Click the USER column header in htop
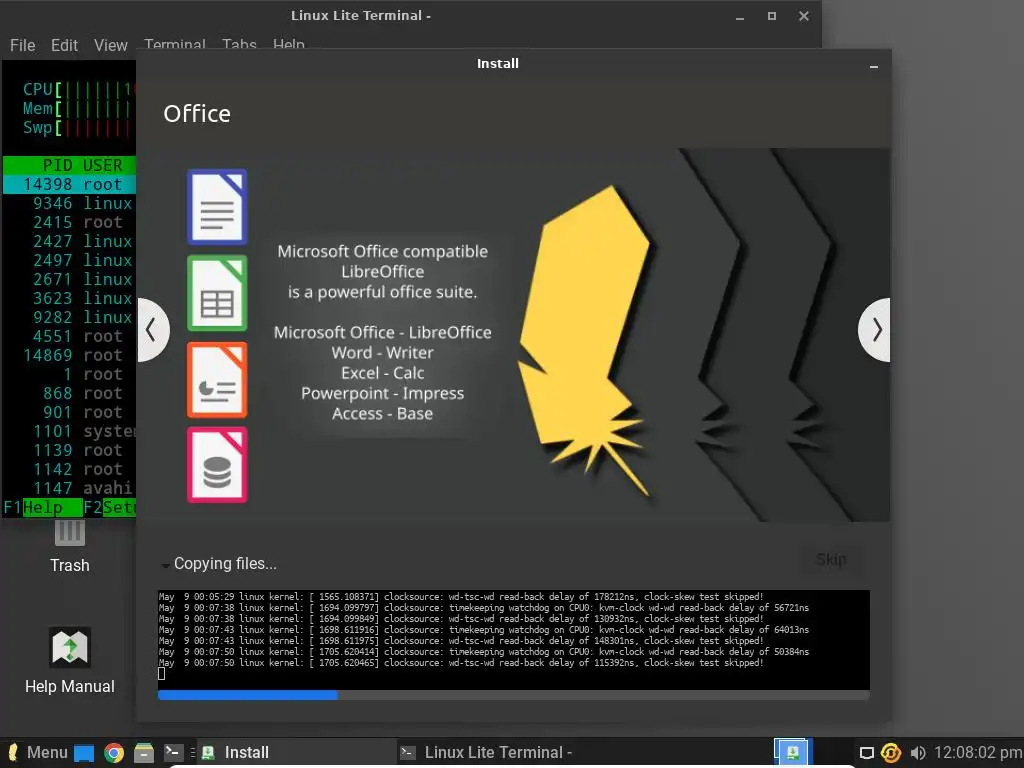This screenshot has height=768, width=1024. [103, 165]
